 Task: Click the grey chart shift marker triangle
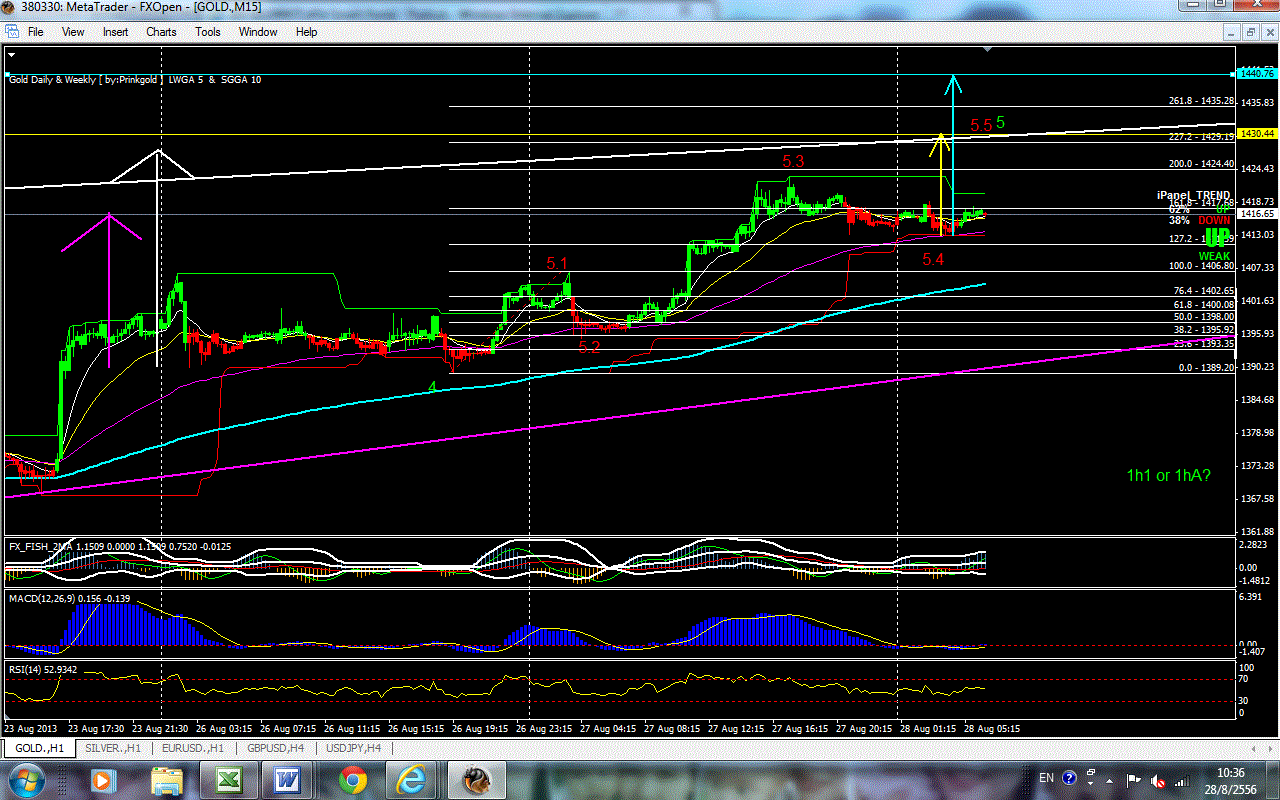988,49
